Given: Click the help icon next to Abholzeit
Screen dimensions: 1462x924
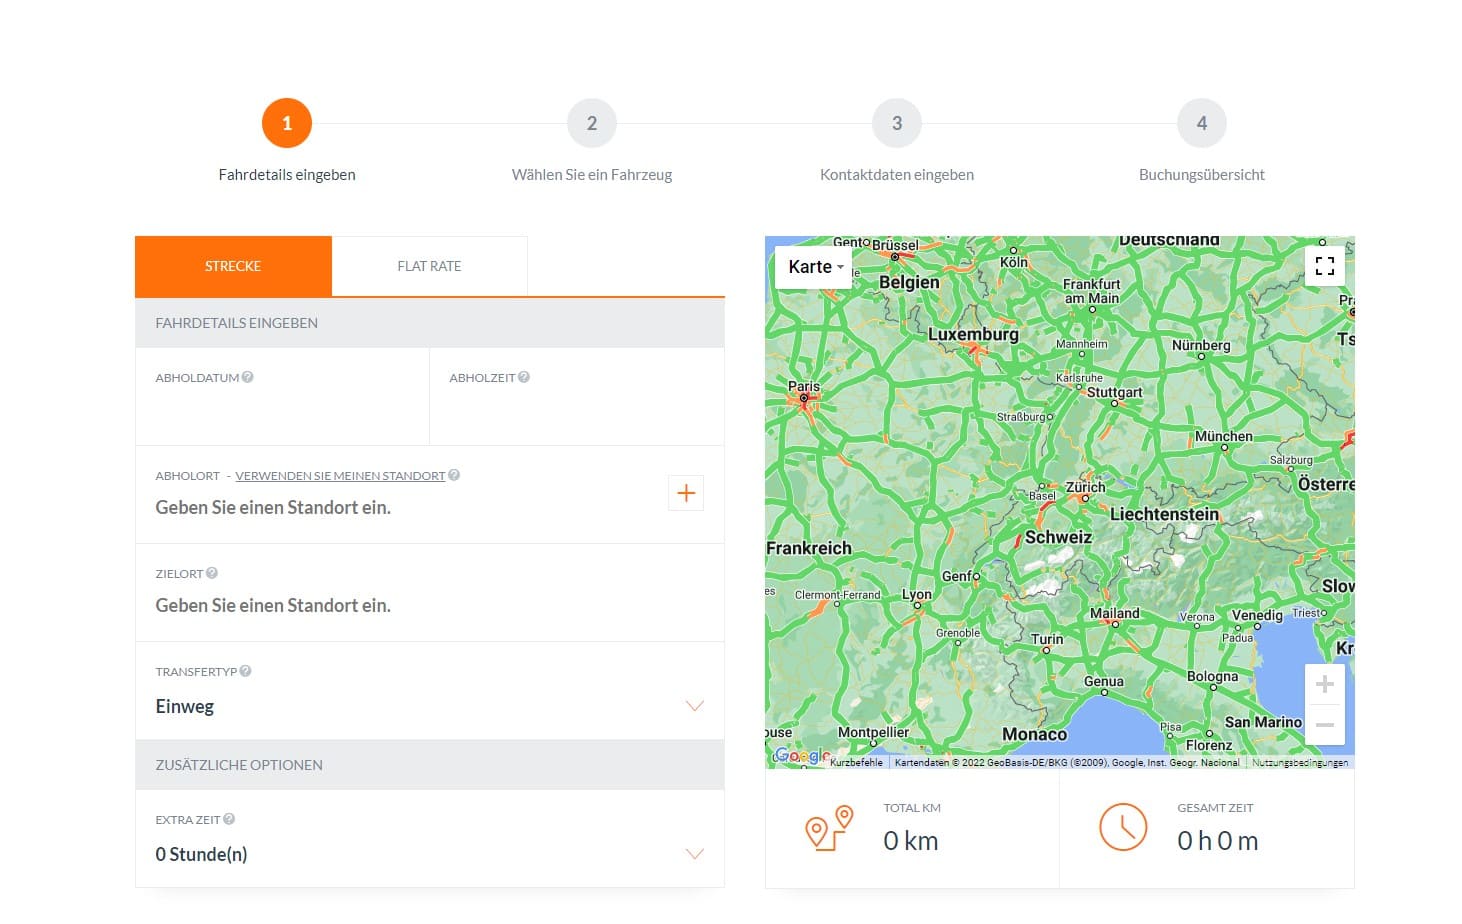Looking at the screenshot, I should tap(524, 377).
